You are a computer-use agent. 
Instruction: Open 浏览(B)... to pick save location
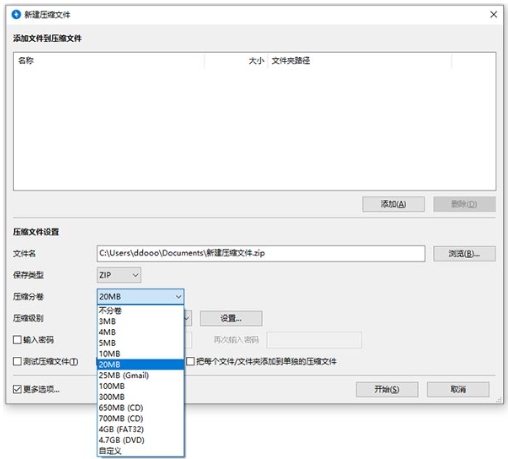[x=464, y=254]
